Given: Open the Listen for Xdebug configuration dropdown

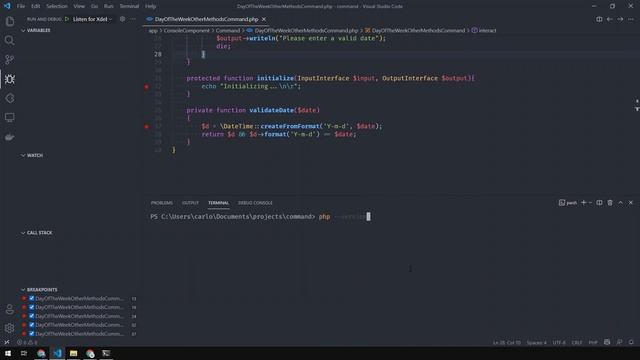Looking at the screenshot, I should pyautogui.click(x=92, y=19).
